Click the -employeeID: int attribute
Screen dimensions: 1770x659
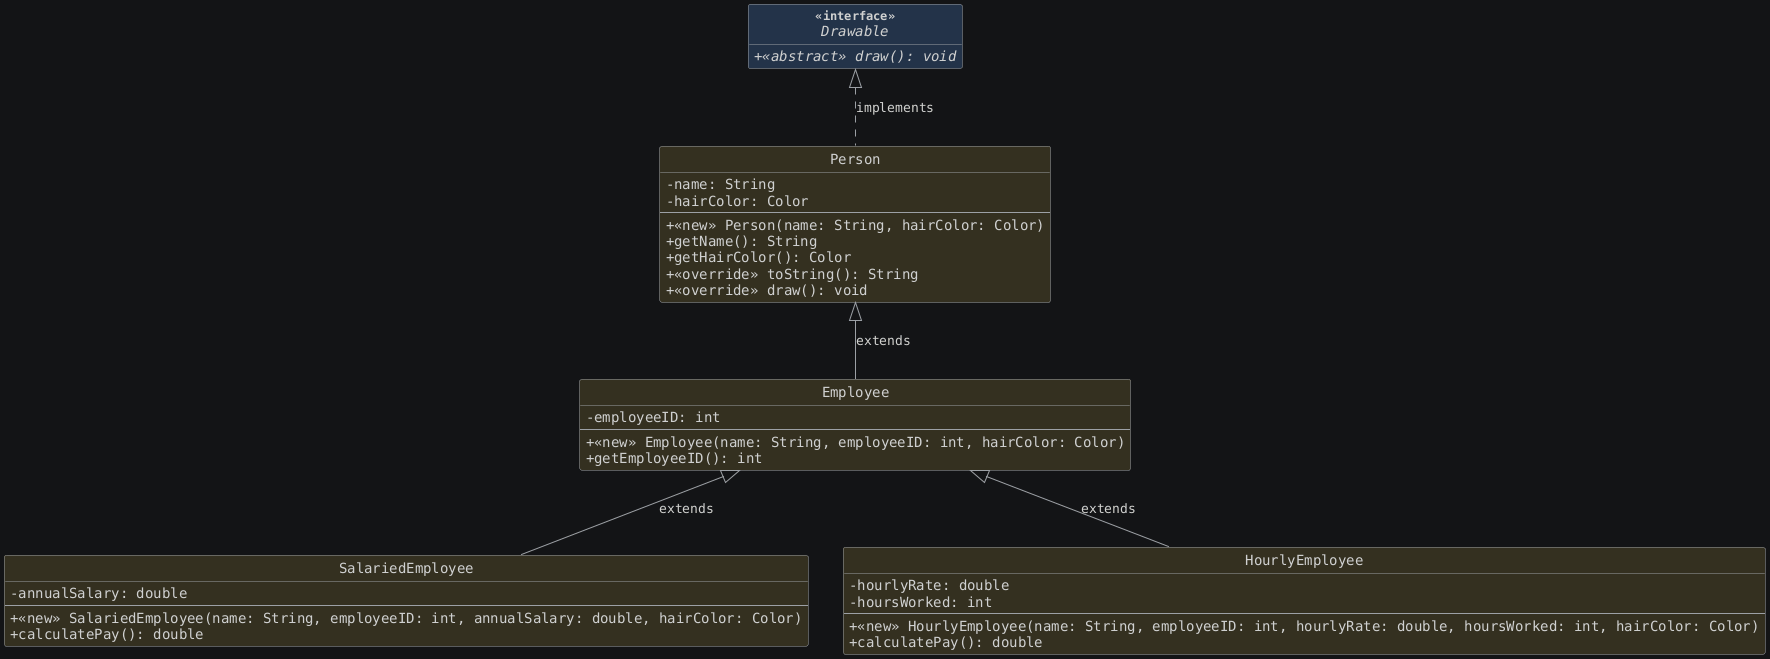[653, 418]
